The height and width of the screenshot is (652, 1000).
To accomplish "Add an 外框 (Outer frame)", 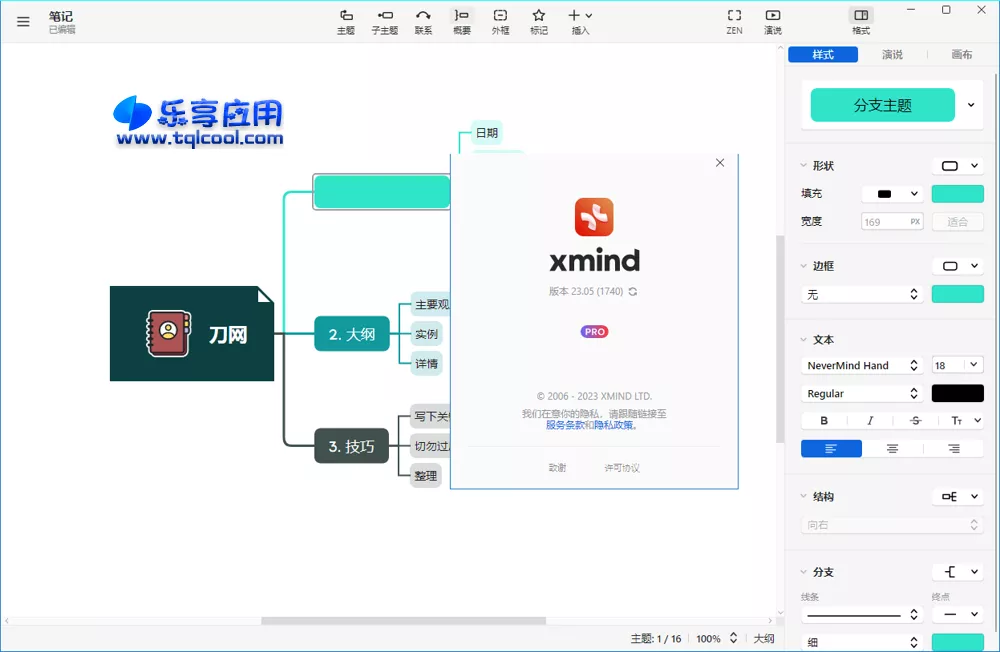I will pos(500,20).
